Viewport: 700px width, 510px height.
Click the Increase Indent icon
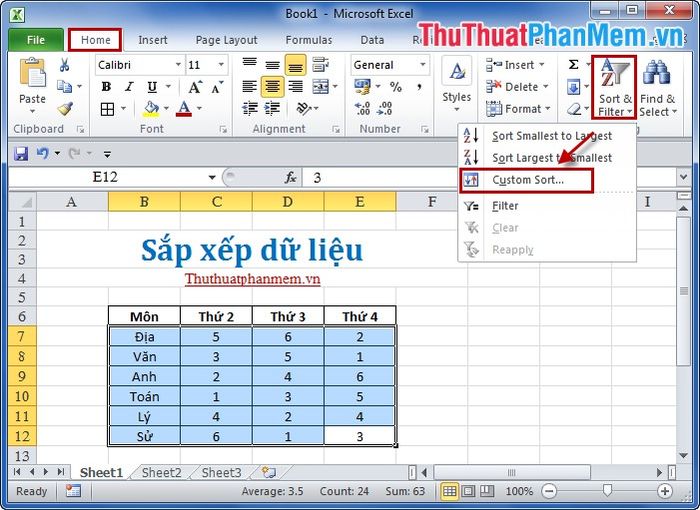pos(272,109)
